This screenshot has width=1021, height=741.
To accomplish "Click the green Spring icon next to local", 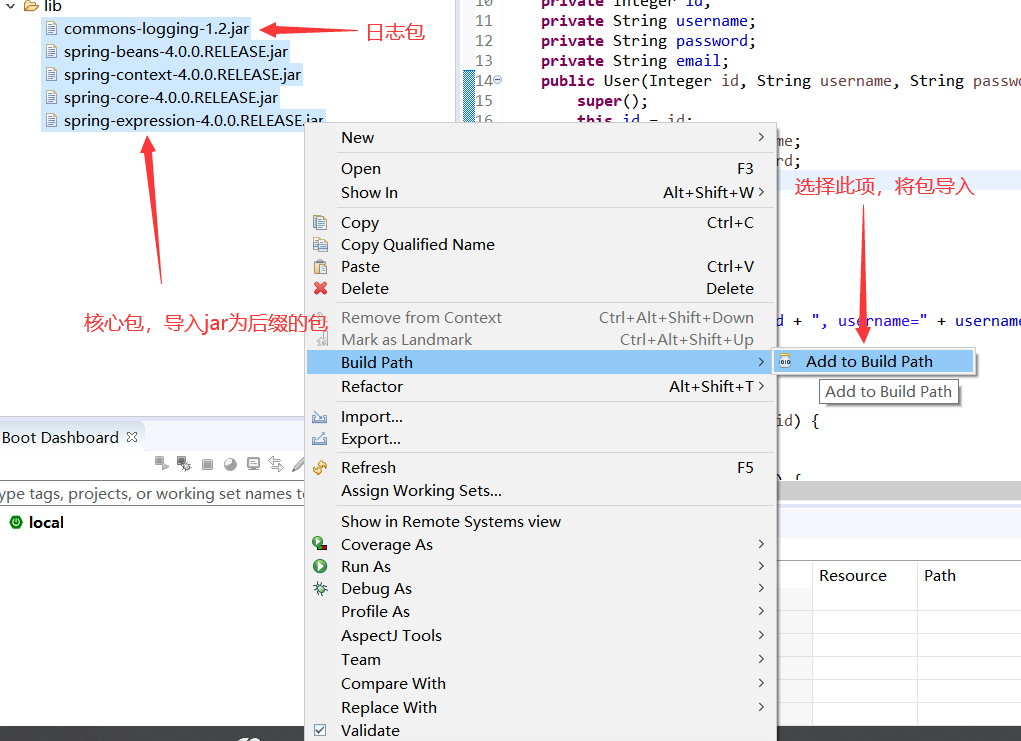I will [x=16, y=522].
